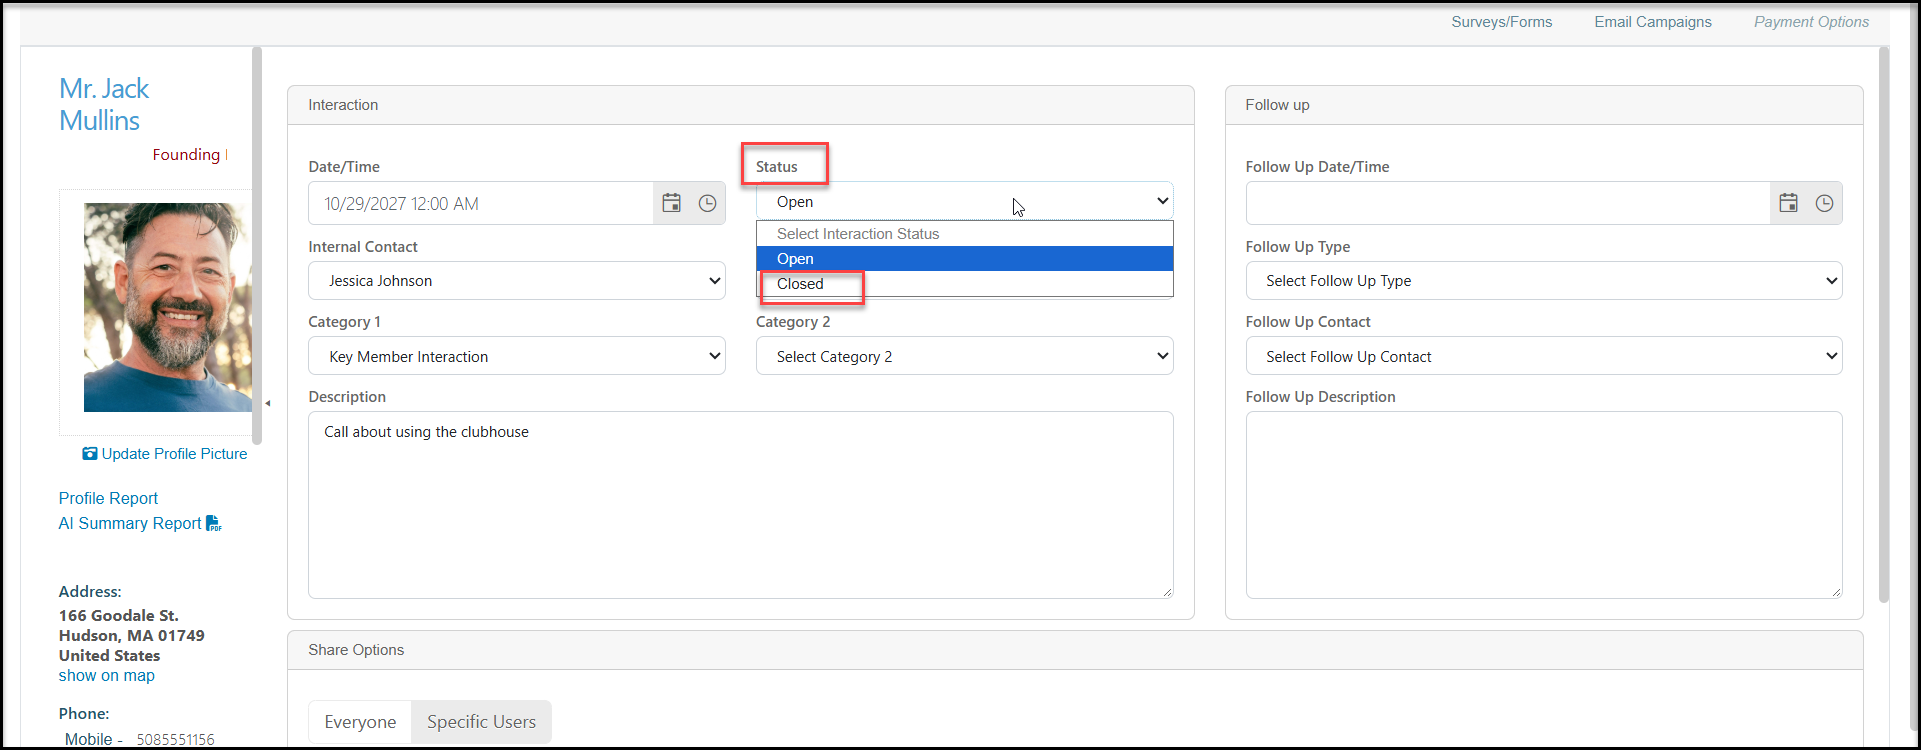This screenshot has height=750, width=1921.
Task: Click PDF icon next to AI Summary Report
Action: (x=214, y=523)
